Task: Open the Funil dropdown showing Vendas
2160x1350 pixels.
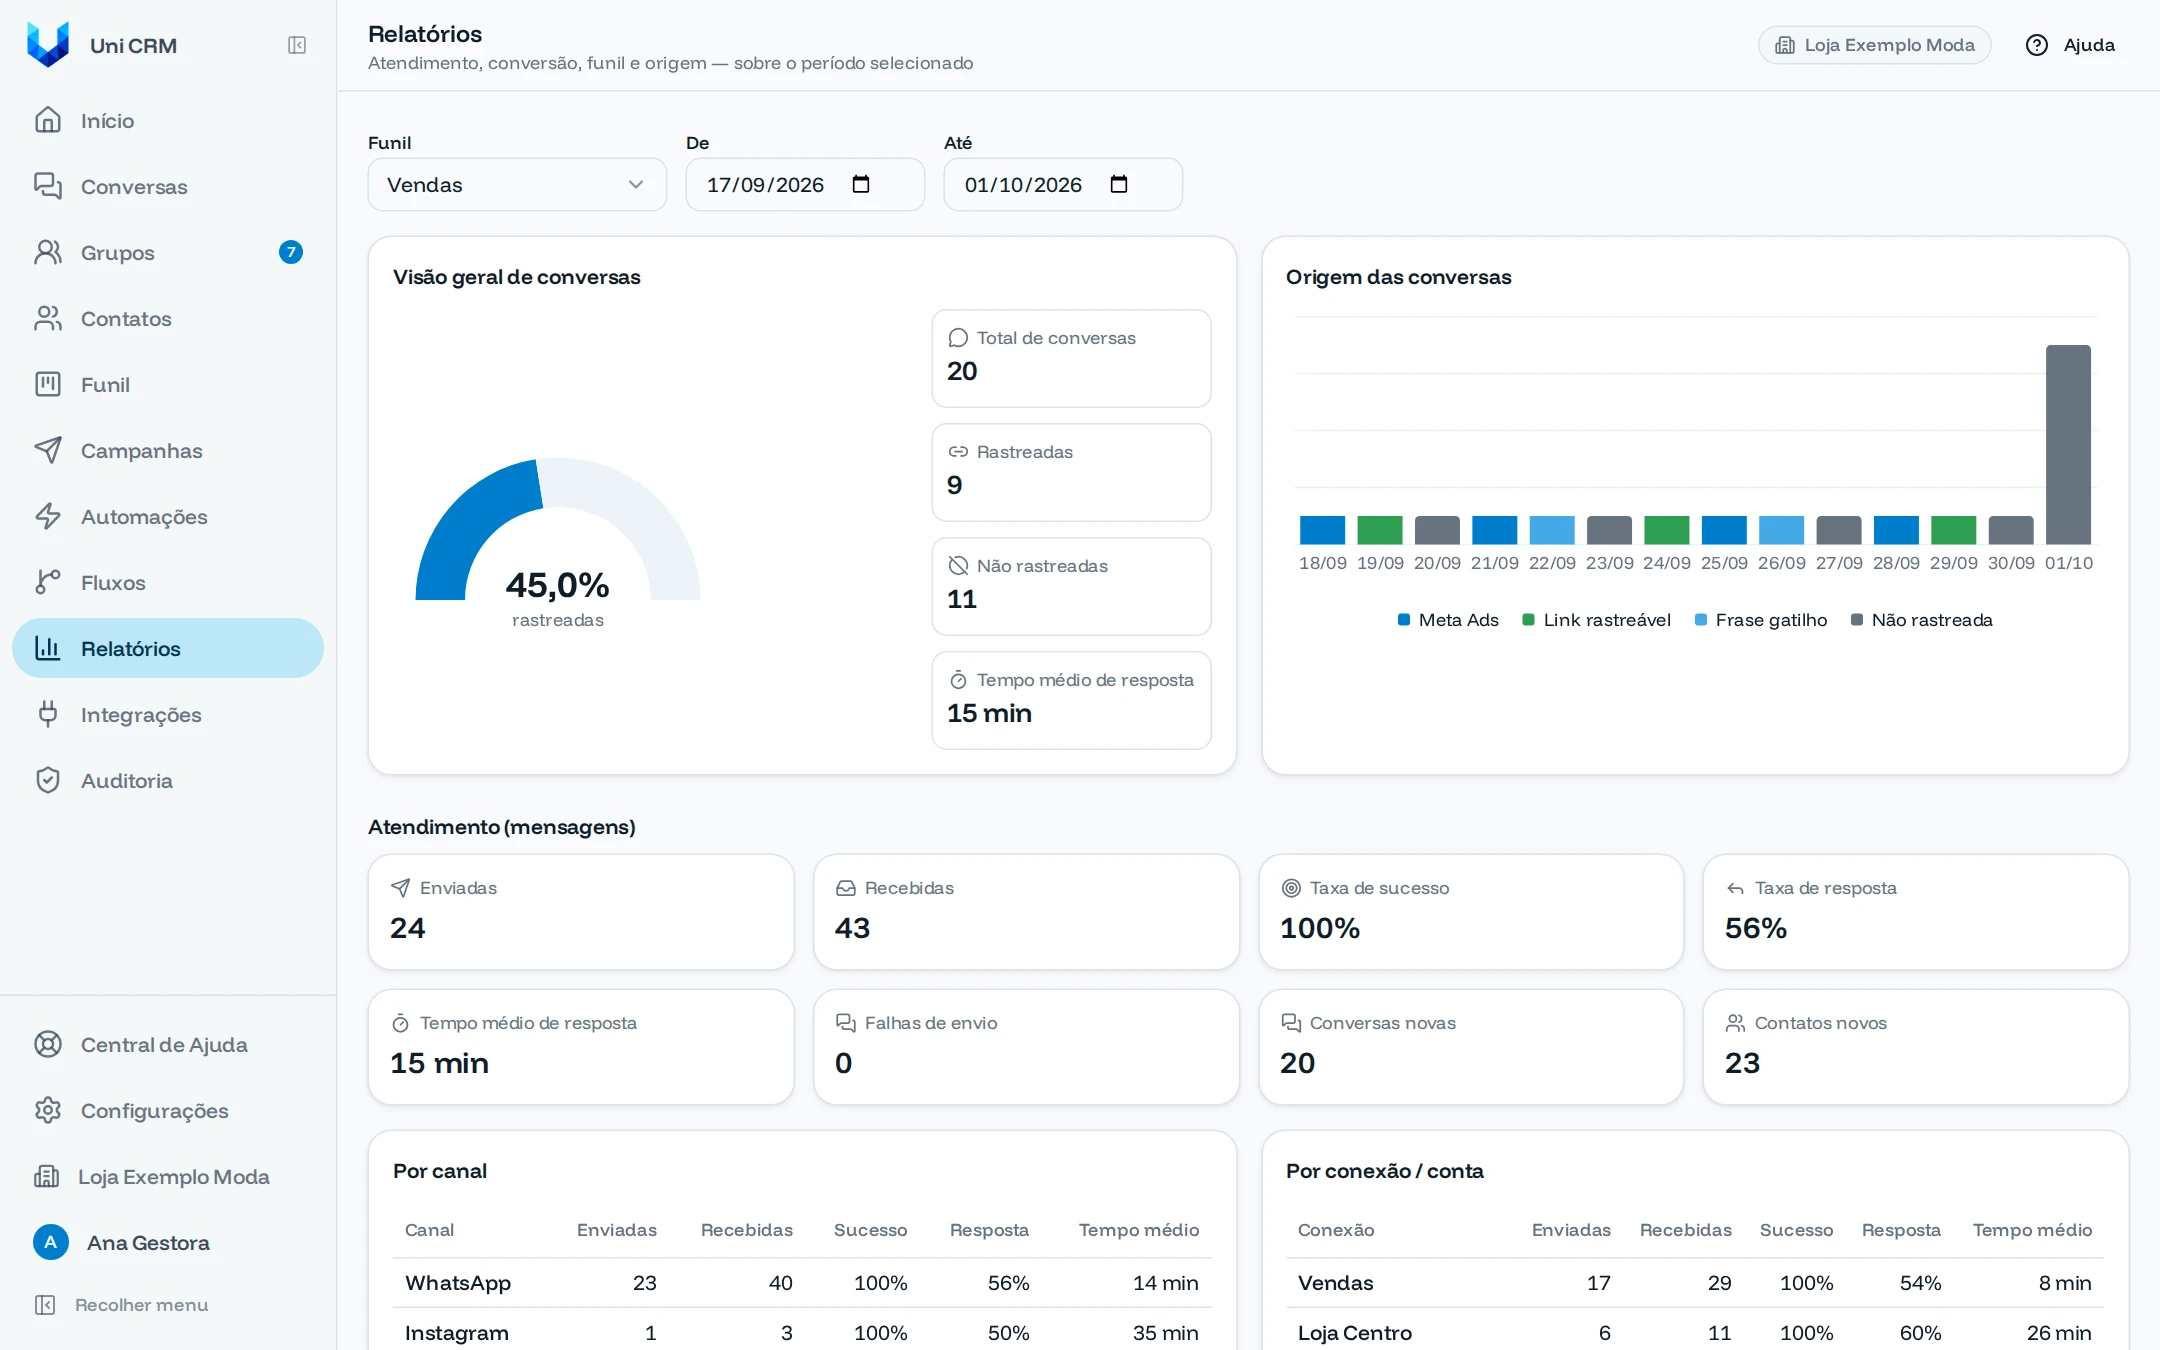Action: (517, 184)
